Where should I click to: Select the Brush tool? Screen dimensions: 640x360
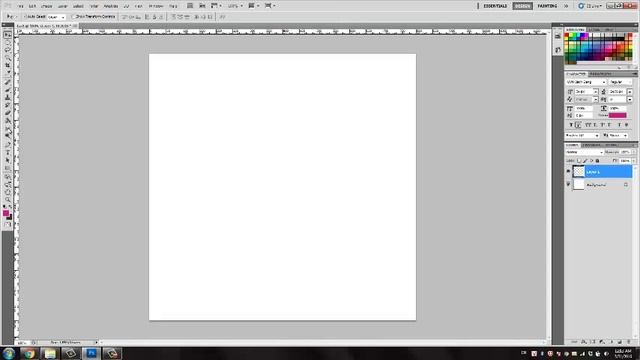7,89
